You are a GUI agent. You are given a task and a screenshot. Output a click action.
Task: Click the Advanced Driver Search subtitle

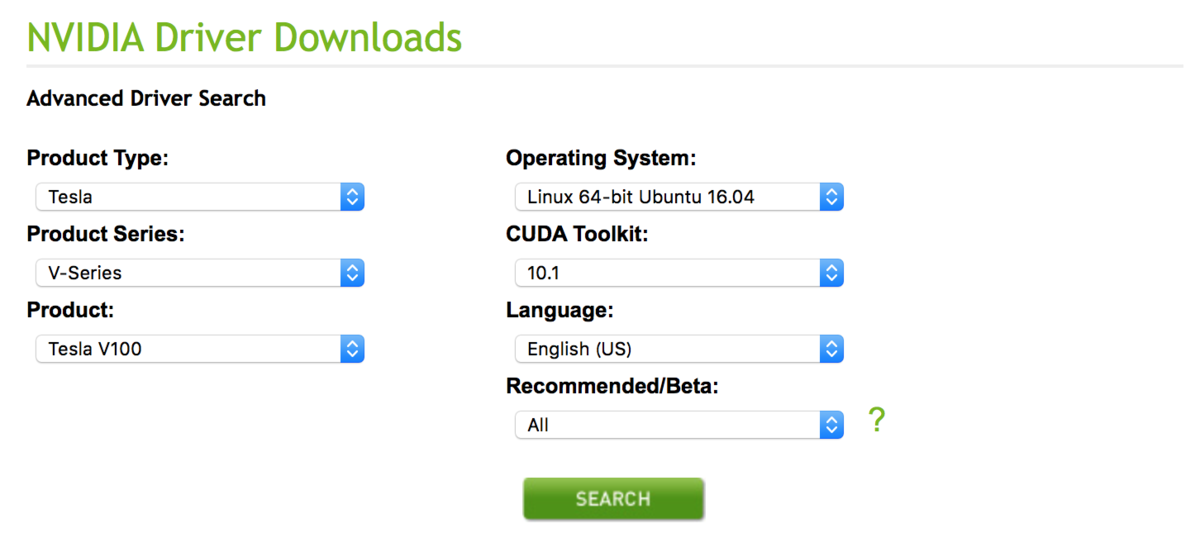pos(146,98)
